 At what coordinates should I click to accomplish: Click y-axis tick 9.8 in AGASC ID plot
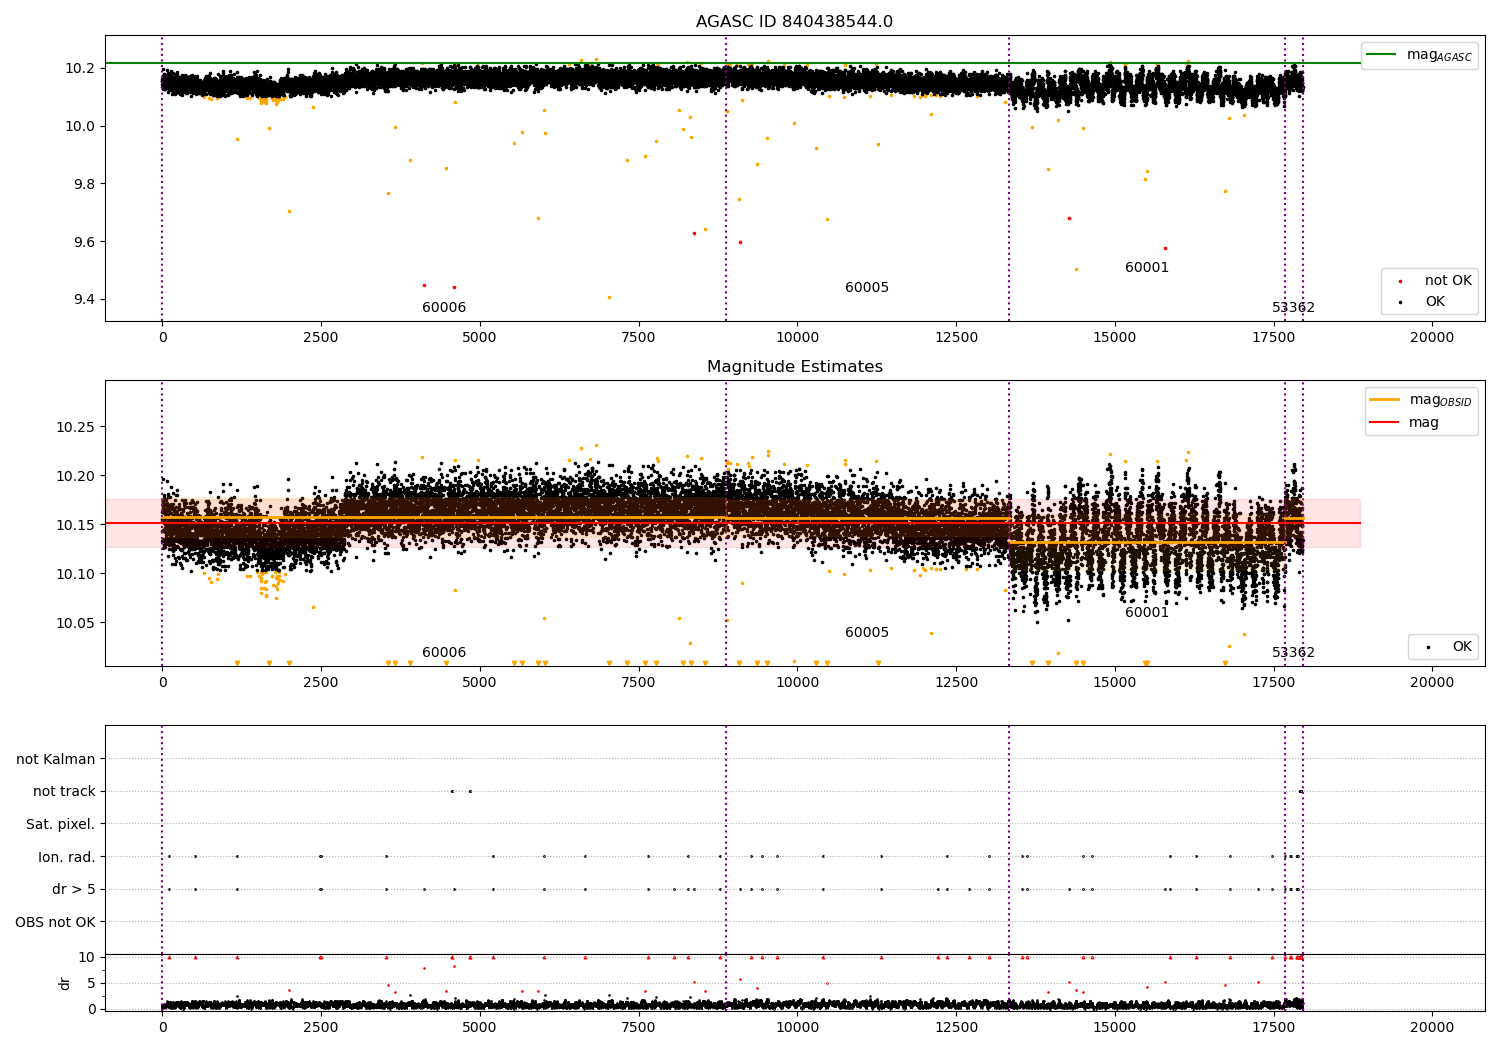click(x=84, y=185)
